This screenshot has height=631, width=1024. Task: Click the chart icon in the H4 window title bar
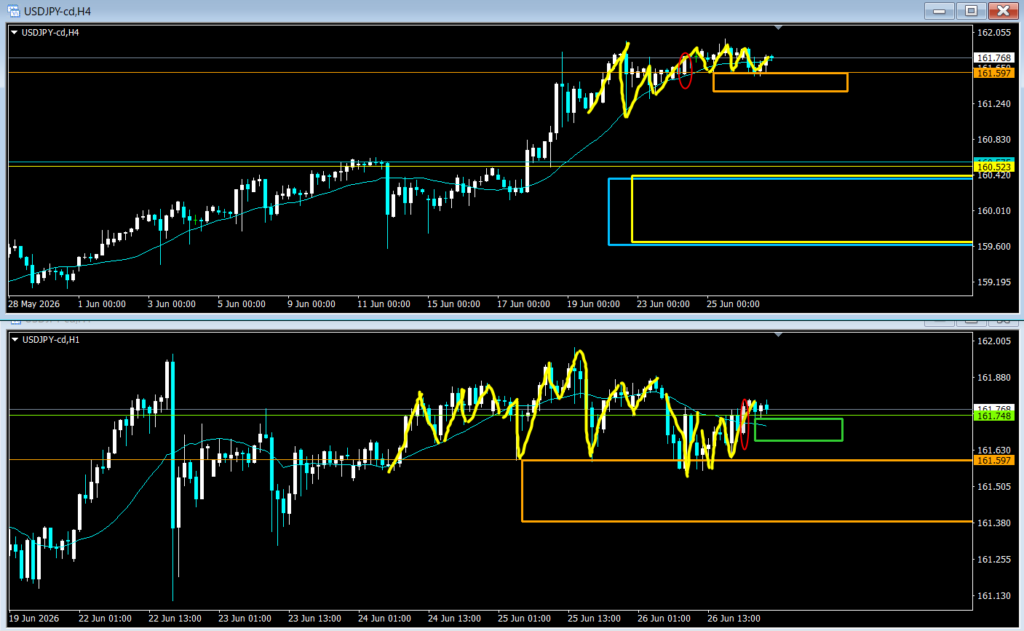pyautogui.click(x=13, y=11)
